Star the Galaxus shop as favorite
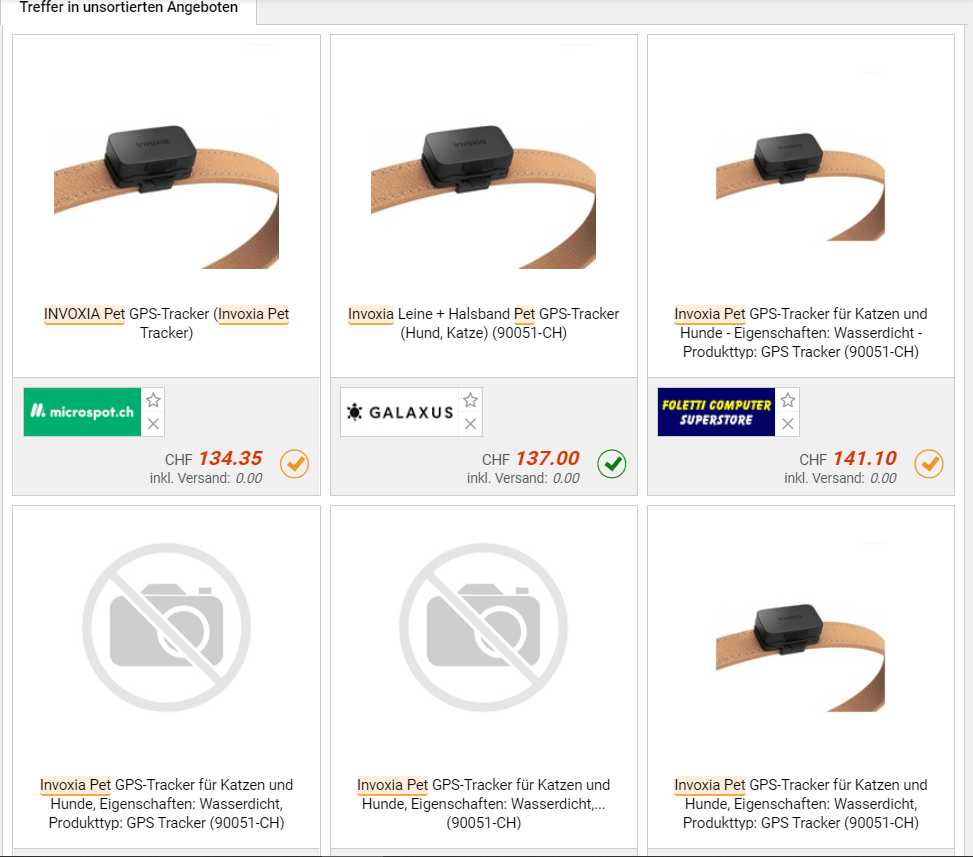This screenshot has width=973, height=857. point(470,400)
